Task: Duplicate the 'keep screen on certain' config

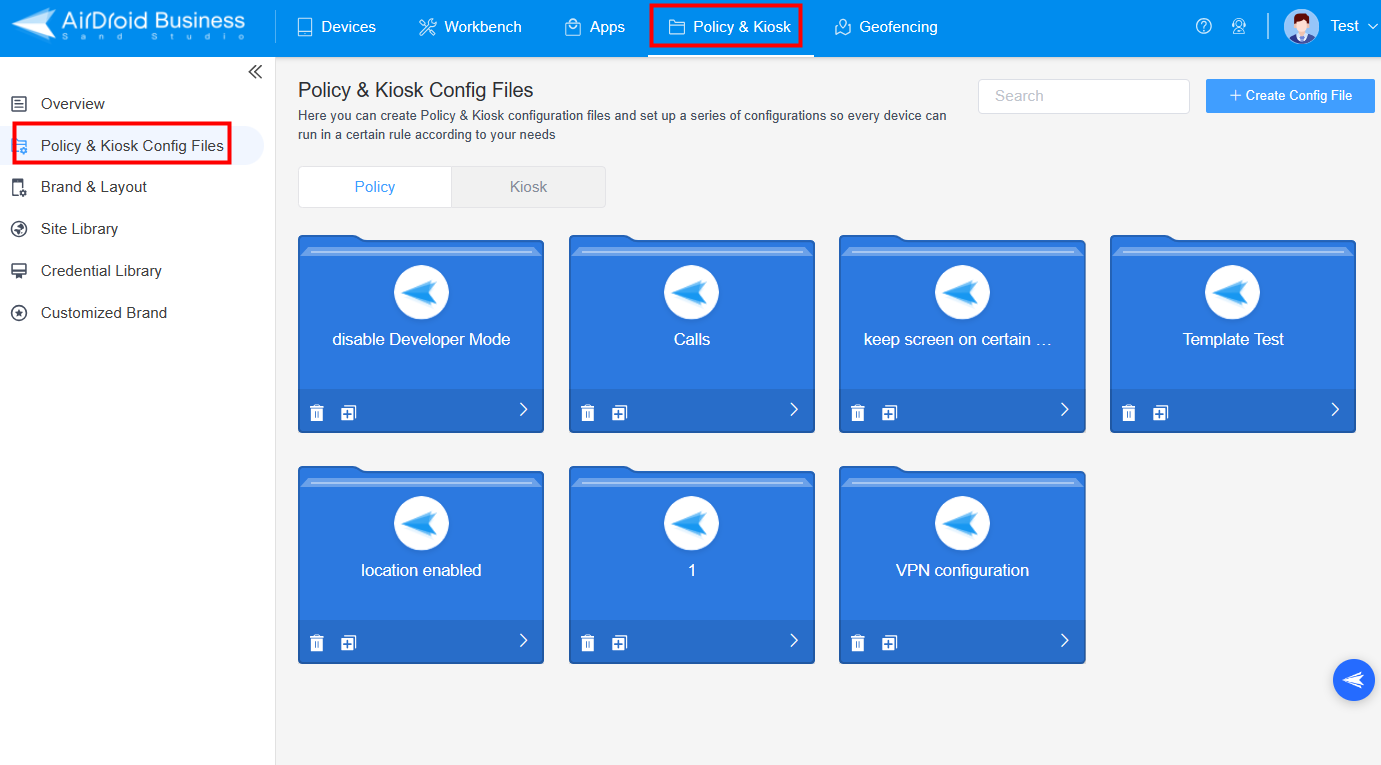Action: [x=889, y=413]
